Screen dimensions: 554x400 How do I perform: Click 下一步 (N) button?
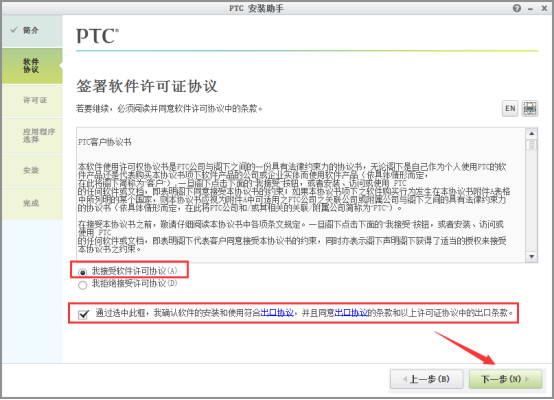point(505,379)
